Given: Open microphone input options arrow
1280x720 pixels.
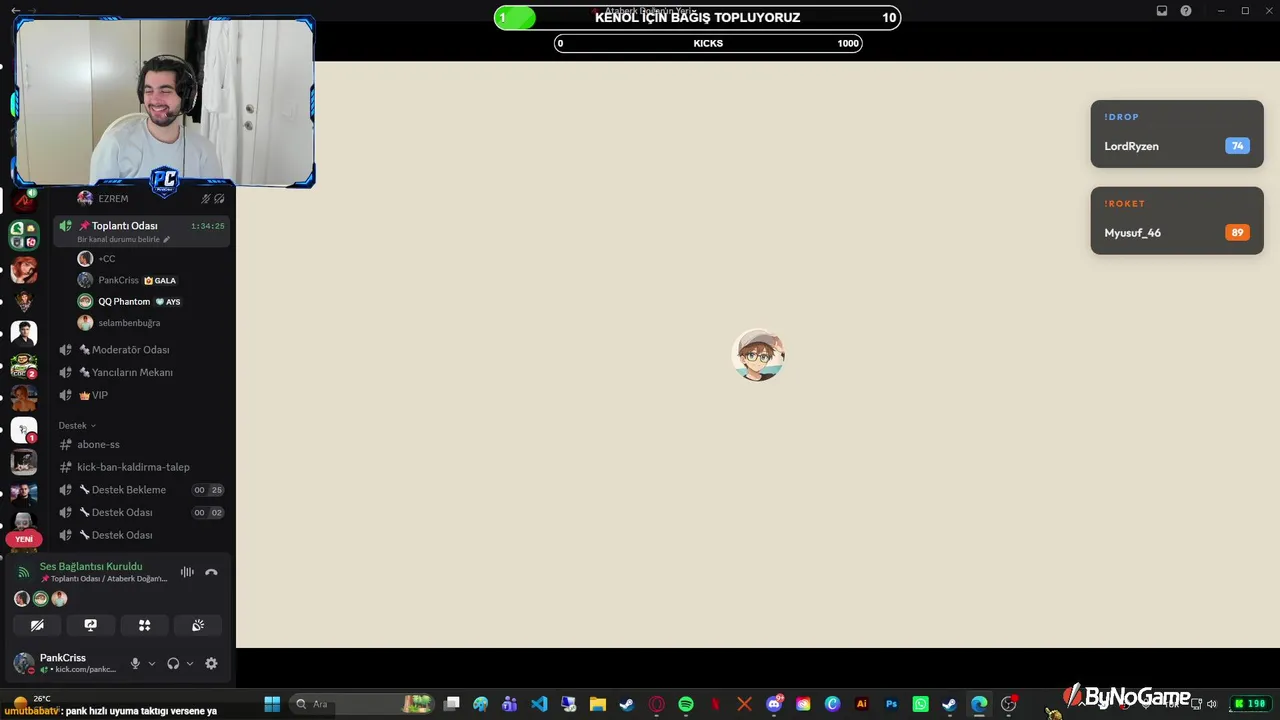Looking at the screenshot, I should click(x=152, y=663).
